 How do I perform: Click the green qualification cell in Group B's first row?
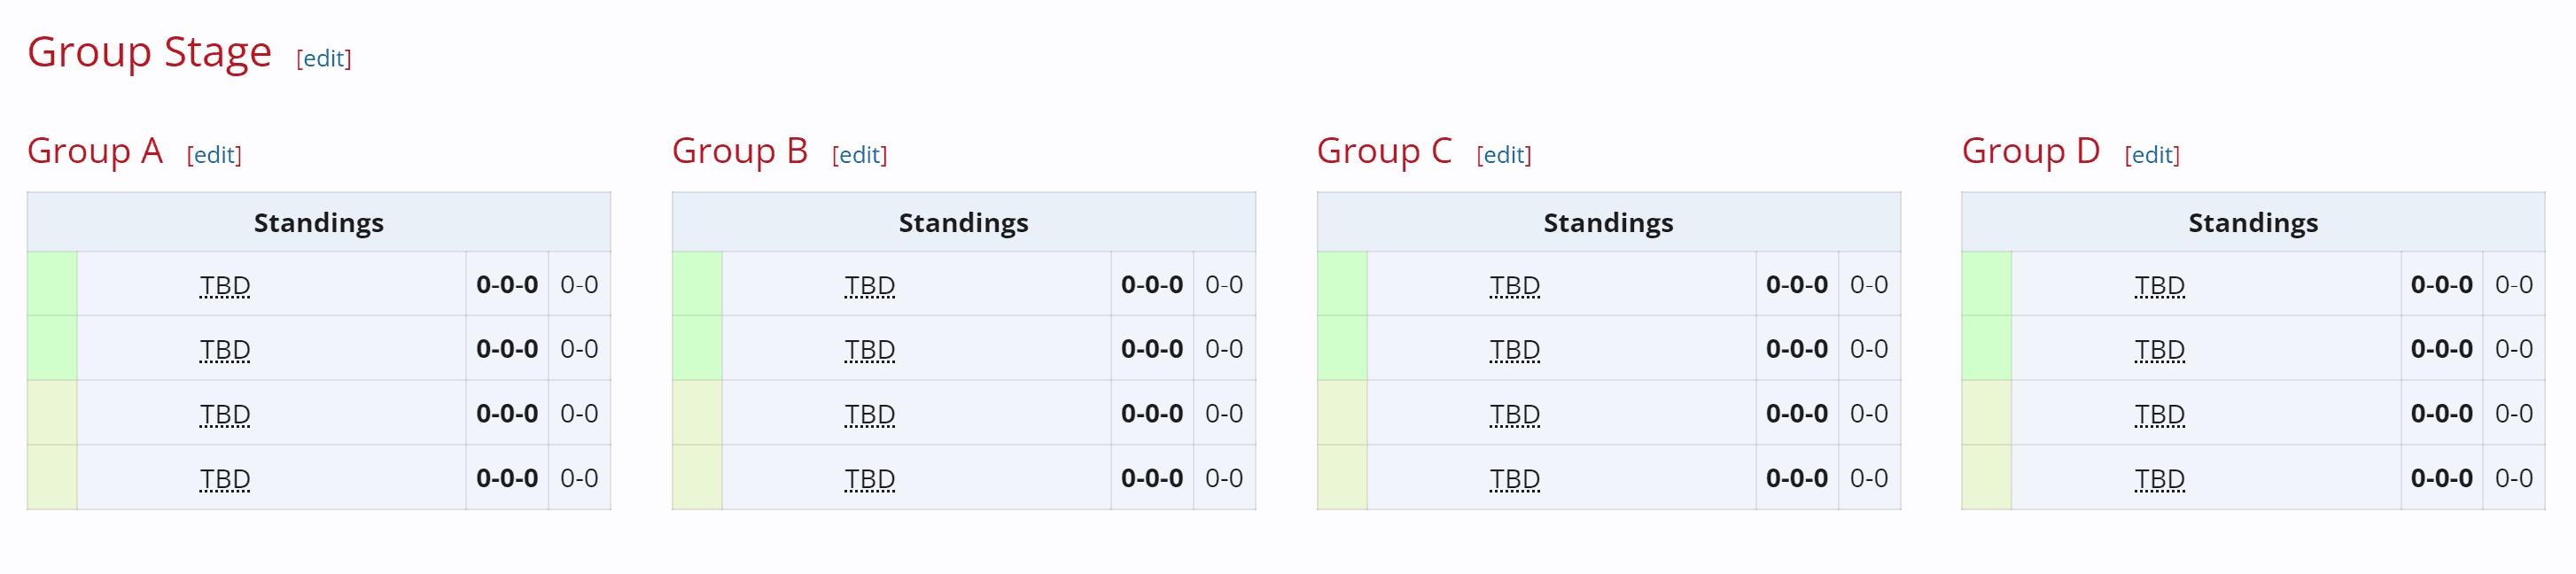pos(698,285)
